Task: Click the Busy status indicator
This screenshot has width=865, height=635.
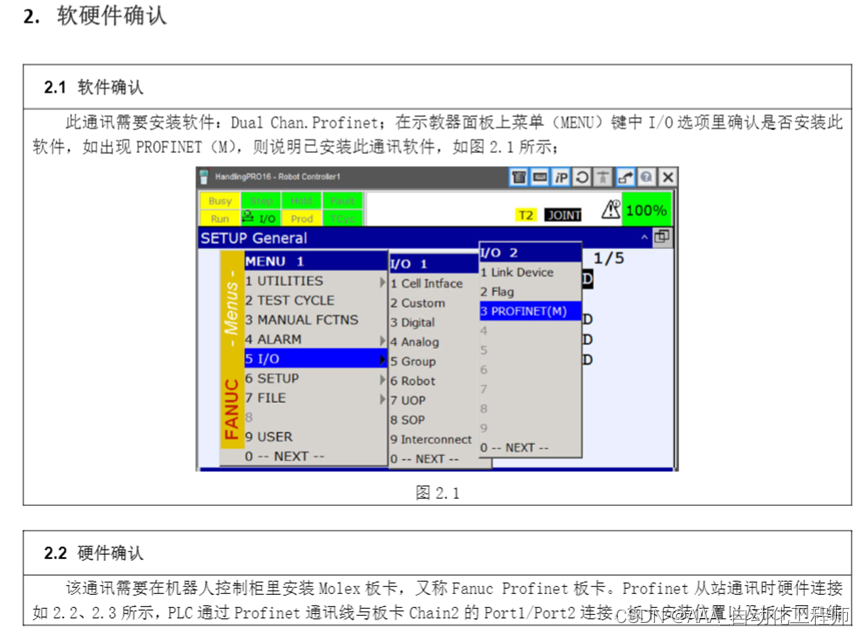Action: coord(220,201)
